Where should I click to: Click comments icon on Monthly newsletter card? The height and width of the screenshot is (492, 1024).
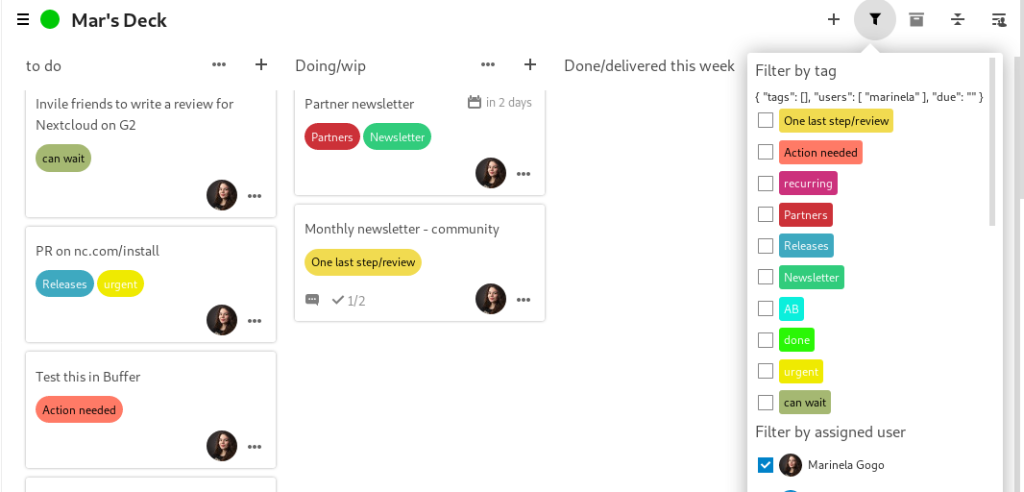[312, 300]
